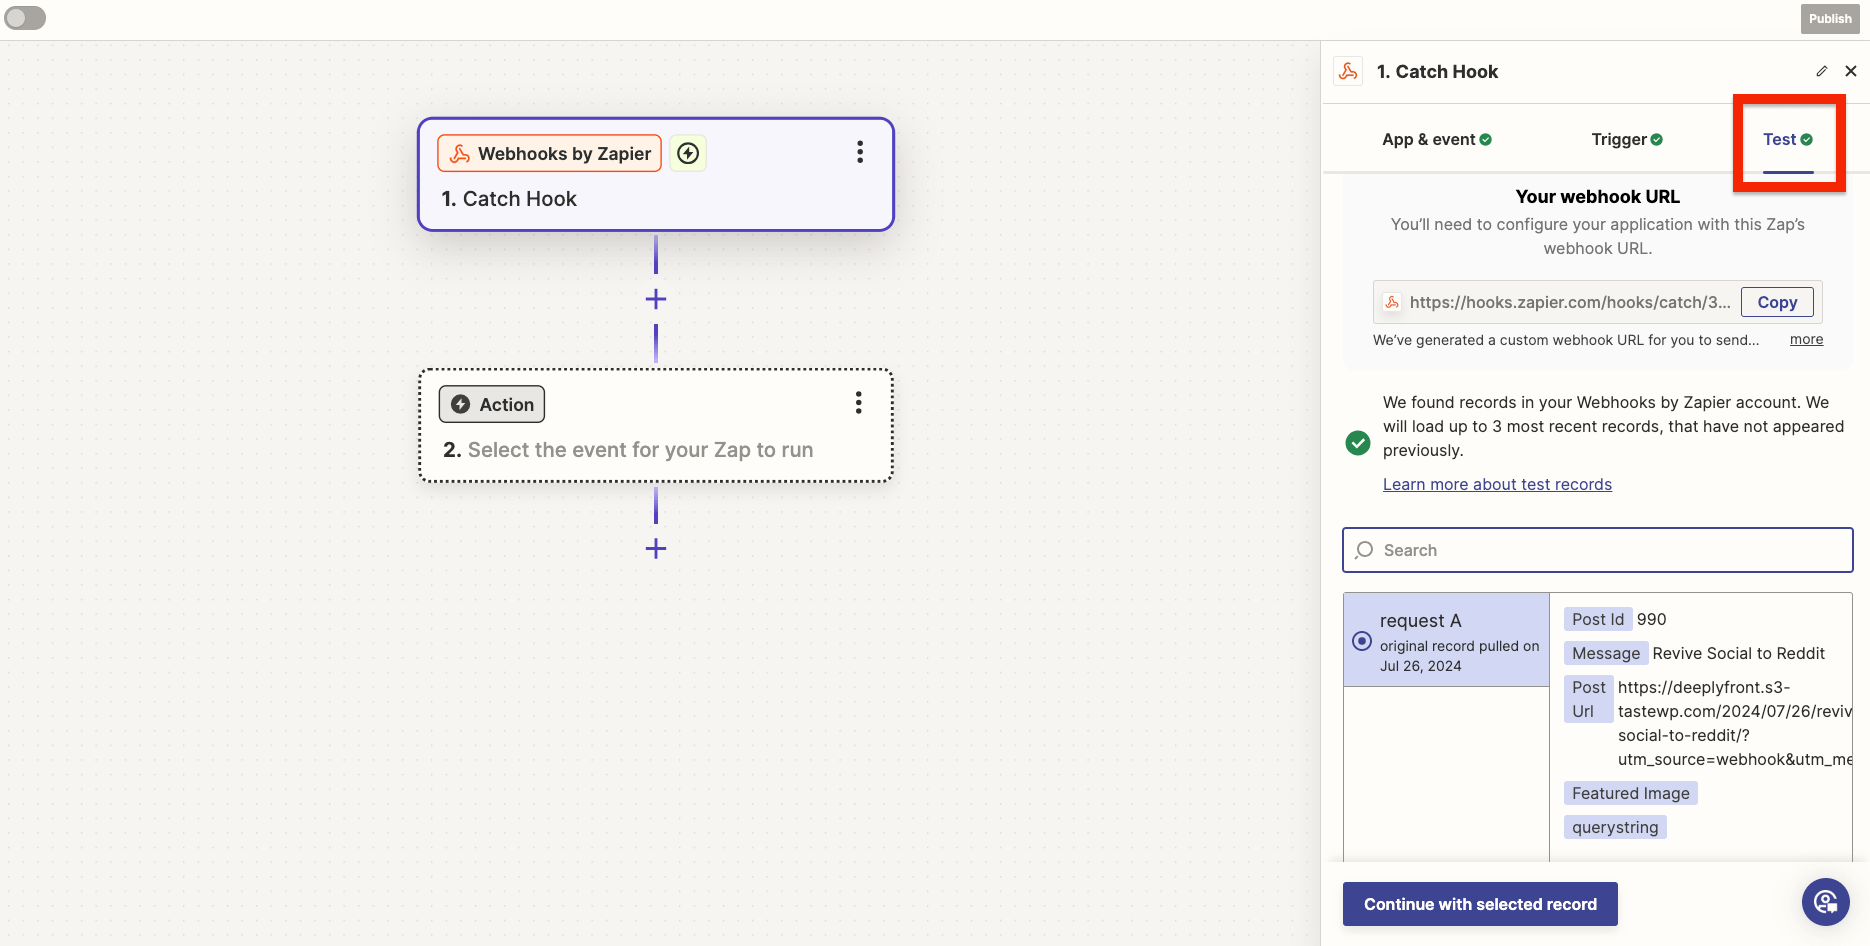Copy the webhook URL
Viewport: 1870px width, 946px height.
[x=1776, y=302]
